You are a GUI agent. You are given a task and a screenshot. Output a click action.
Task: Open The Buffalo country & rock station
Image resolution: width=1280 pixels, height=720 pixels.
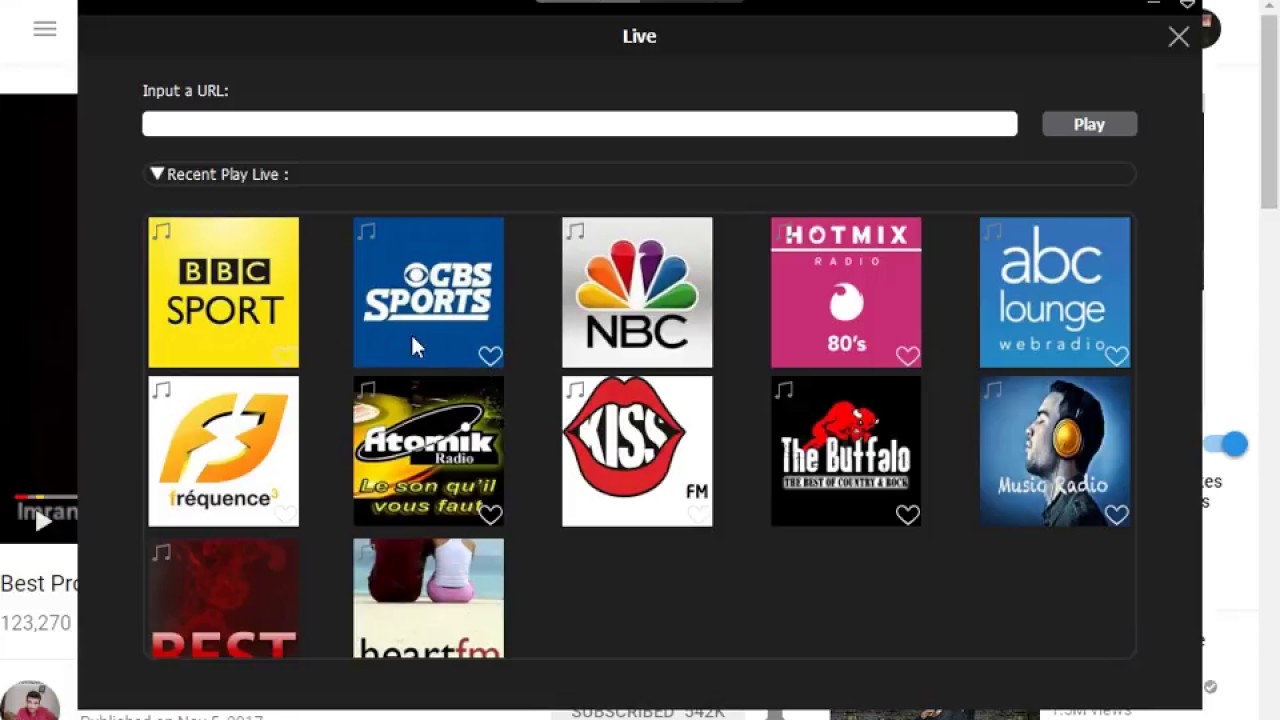click(x=846, y=451)
